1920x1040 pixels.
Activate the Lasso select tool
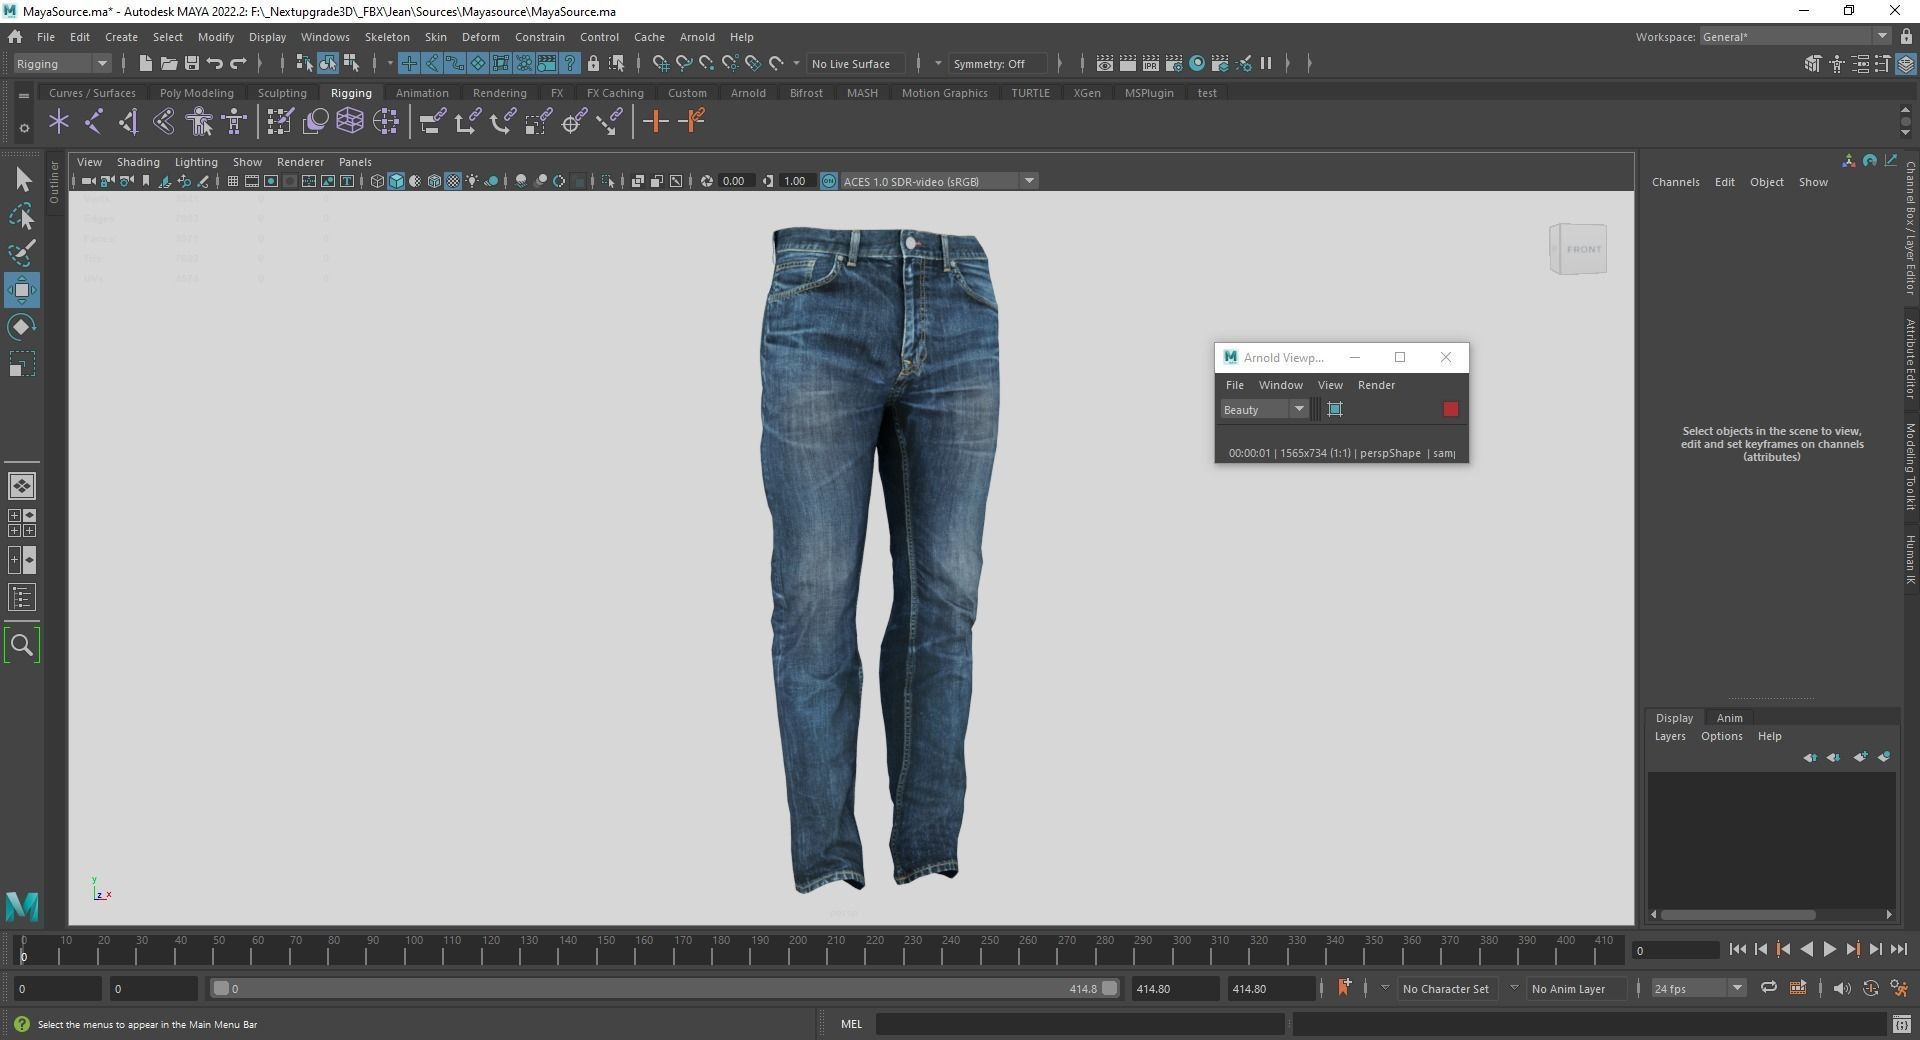tap(22, 216)
